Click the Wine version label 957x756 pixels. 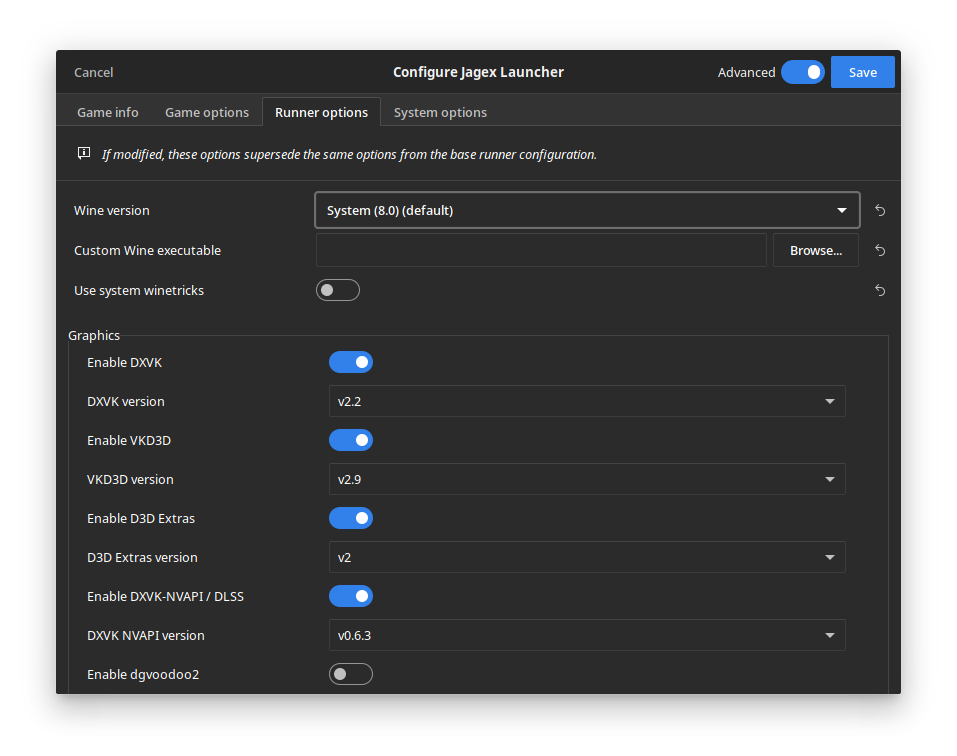pyautogui.click(x=112, y=211)
